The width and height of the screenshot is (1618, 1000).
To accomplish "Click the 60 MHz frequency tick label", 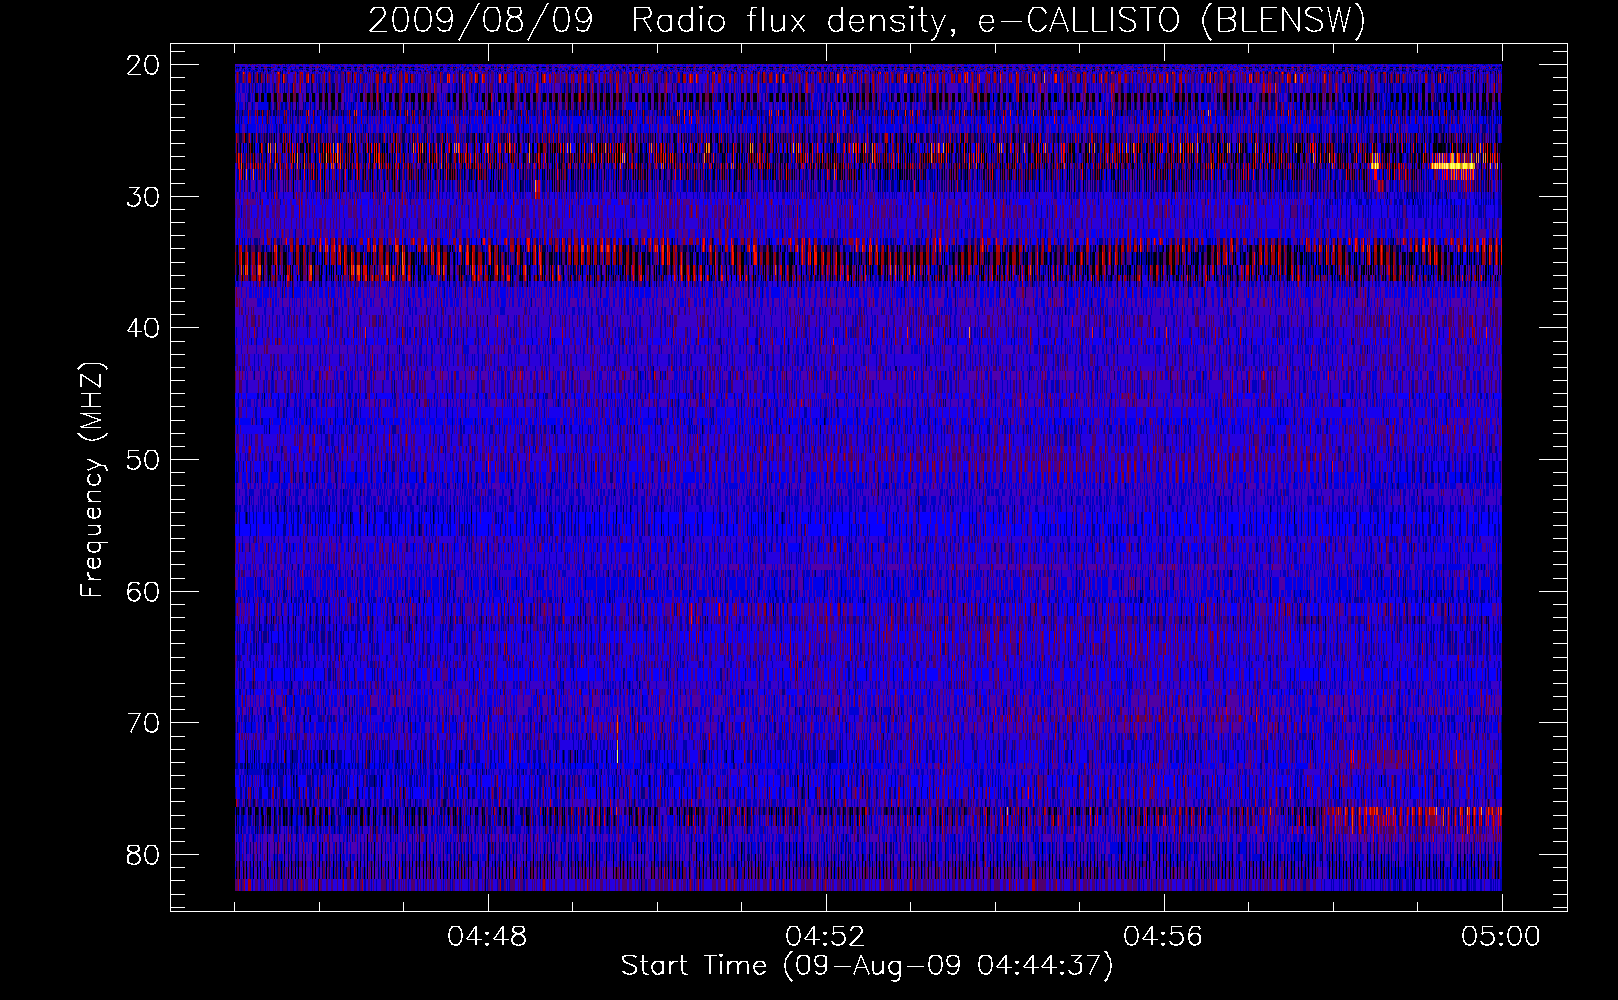I will click(144, 591).
